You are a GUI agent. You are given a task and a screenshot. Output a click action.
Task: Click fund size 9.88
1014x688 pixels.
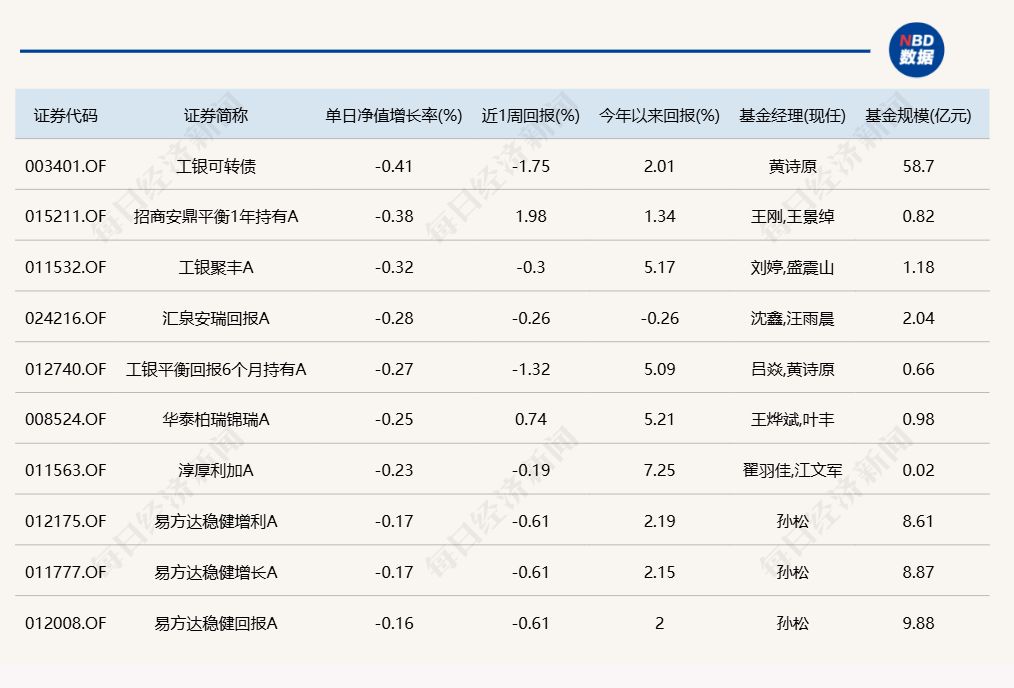click(x=918, y=623)
